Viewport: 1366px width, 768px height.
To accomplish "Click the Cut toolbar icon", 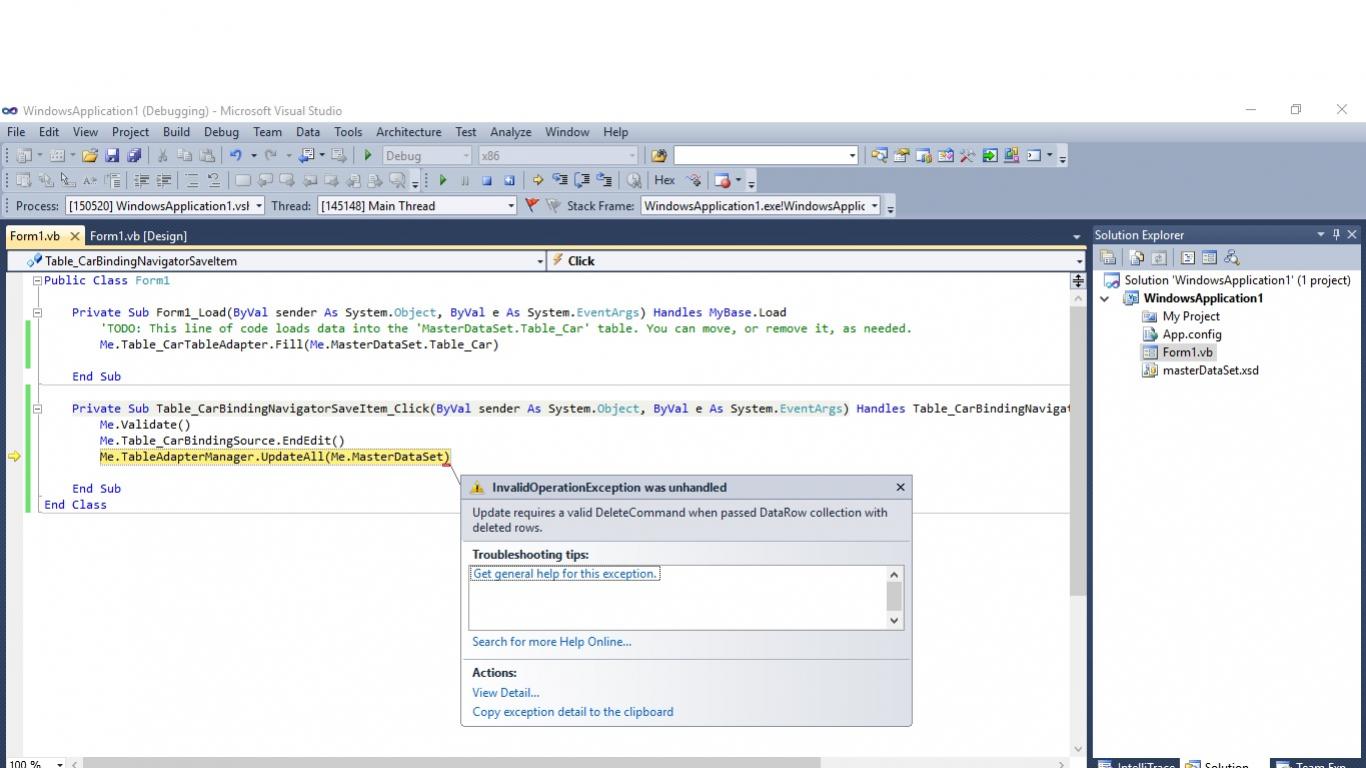I will pos(162,155).
